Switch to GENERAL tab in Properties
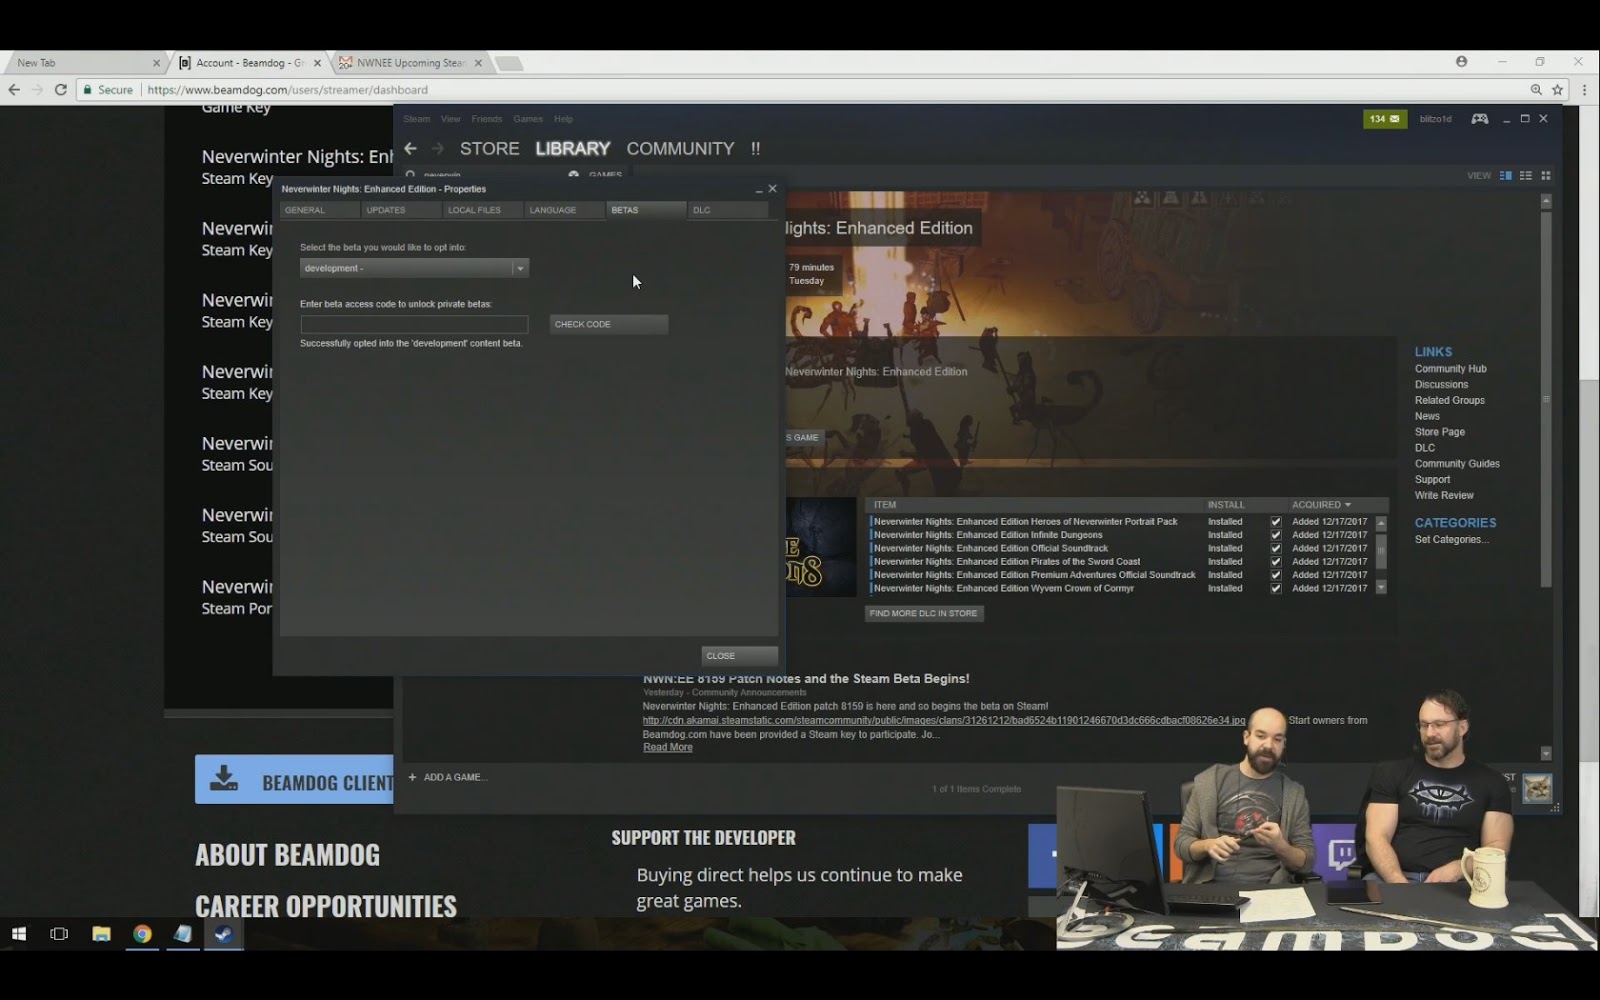1600x1000 pixels. point(320,210)
